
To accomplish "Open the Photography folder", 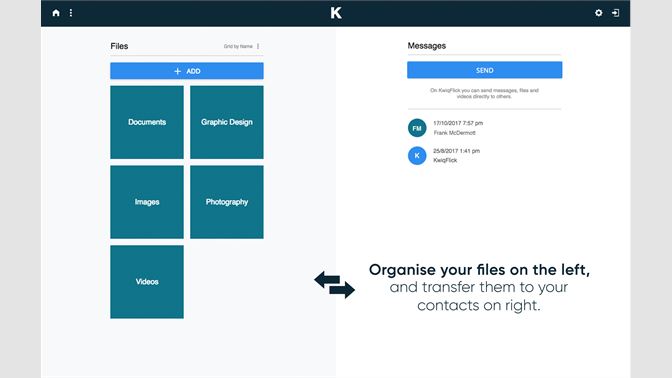I will [227, 202].
